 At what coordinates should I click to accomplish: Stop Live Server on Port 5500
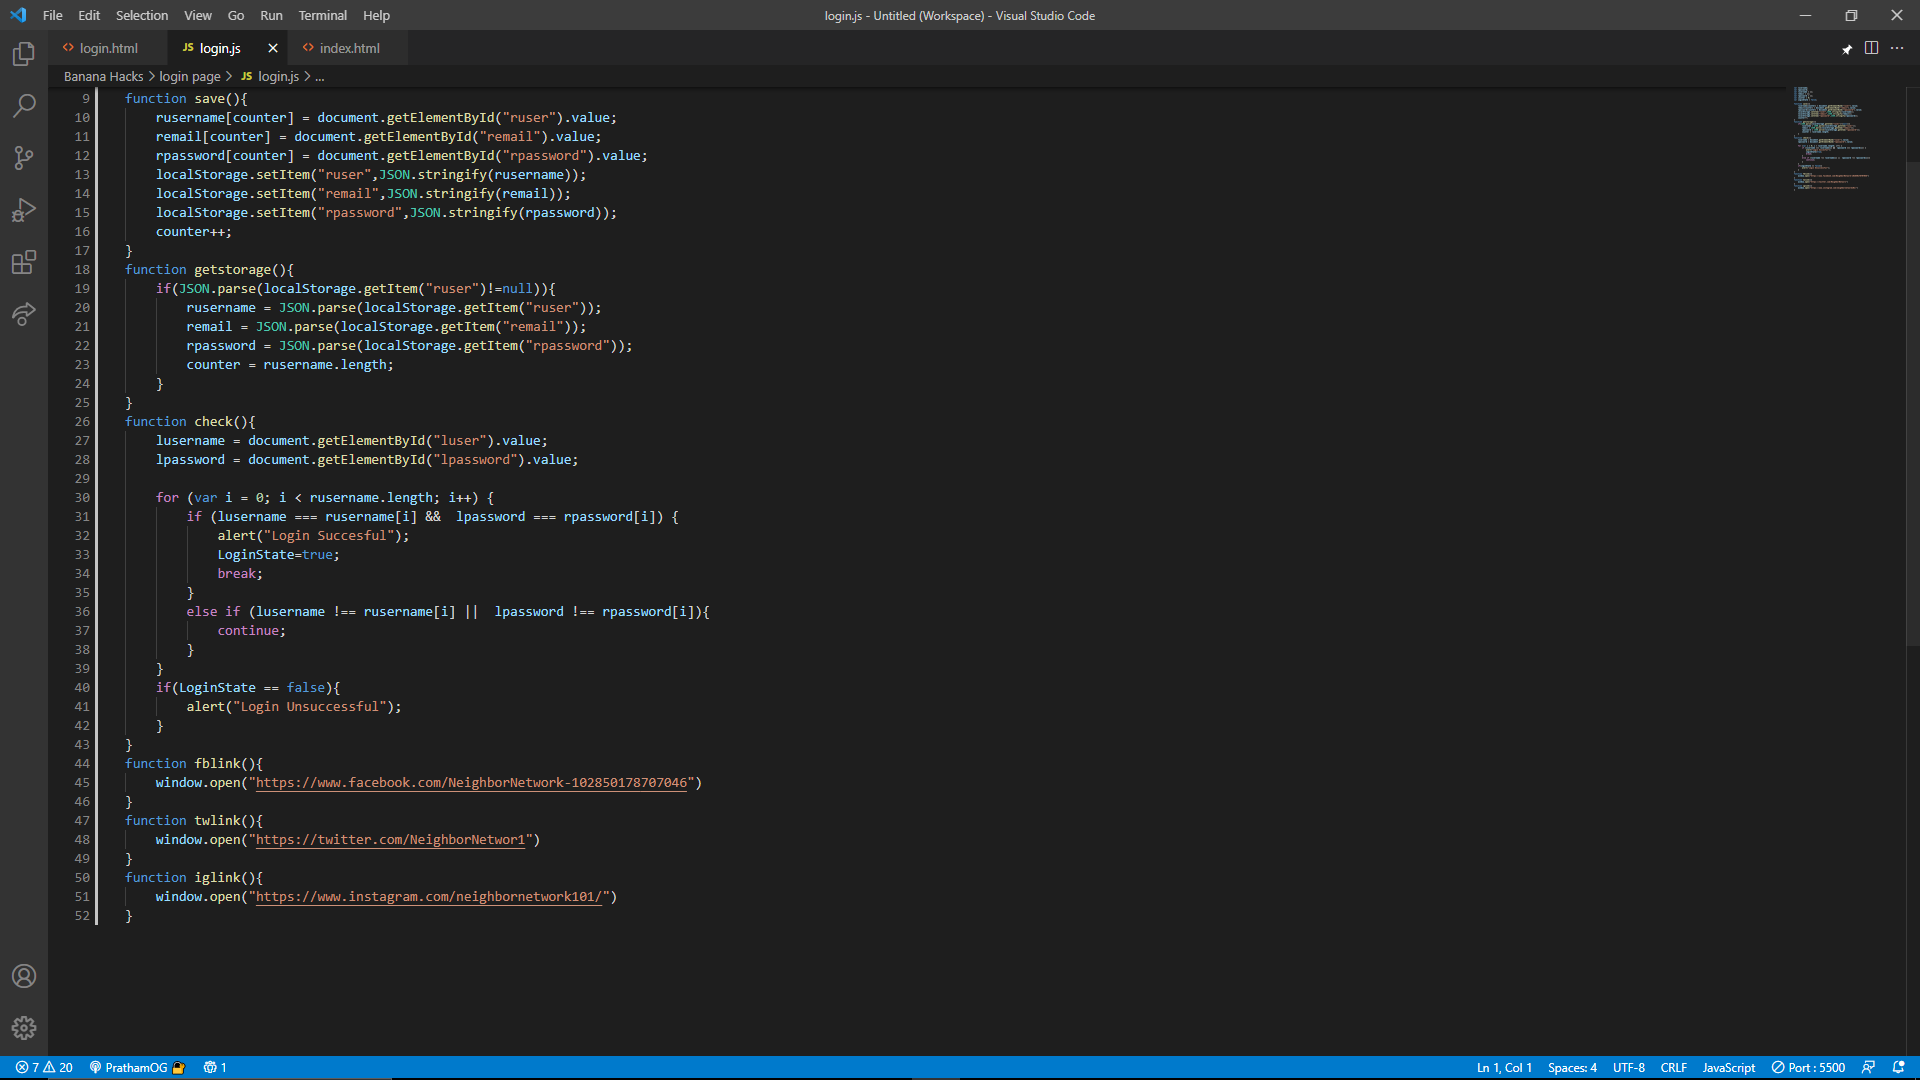1808,1067
